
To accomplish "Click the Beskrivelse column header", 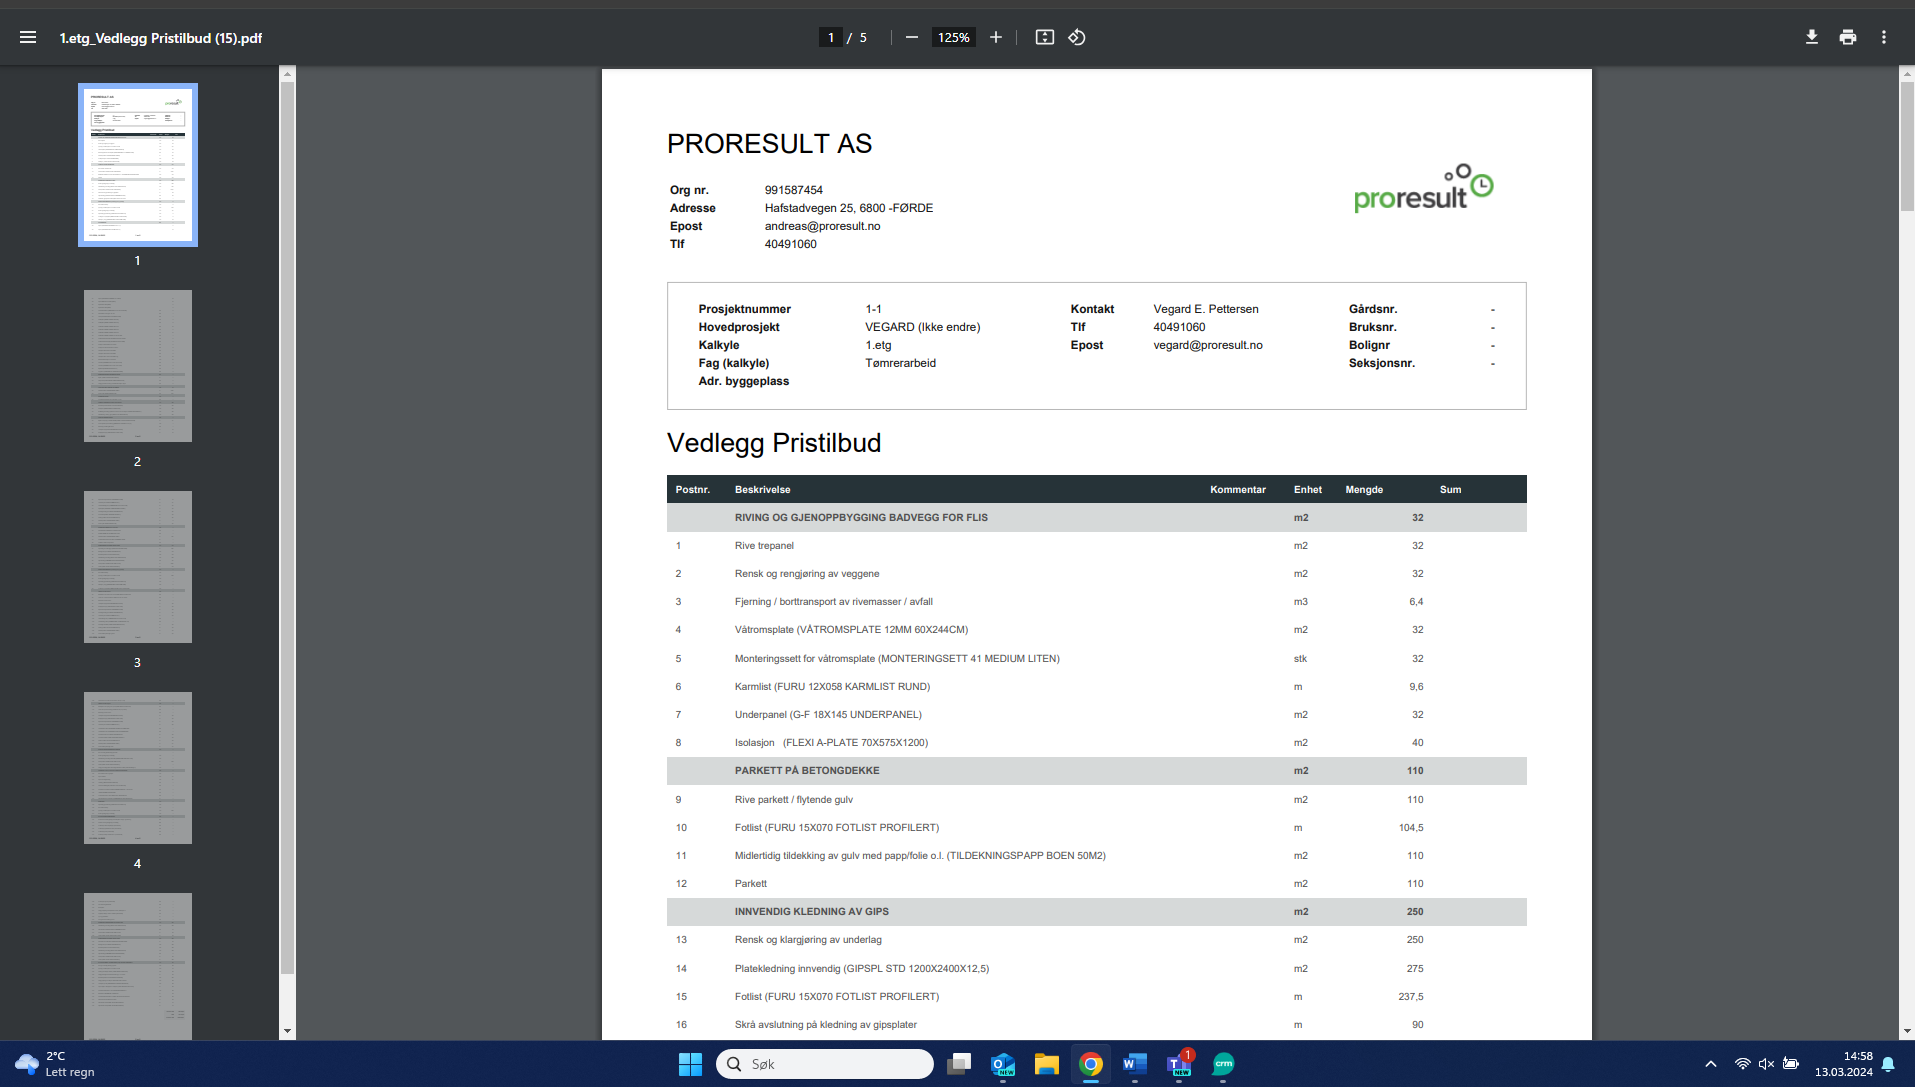I will point(762,490).
